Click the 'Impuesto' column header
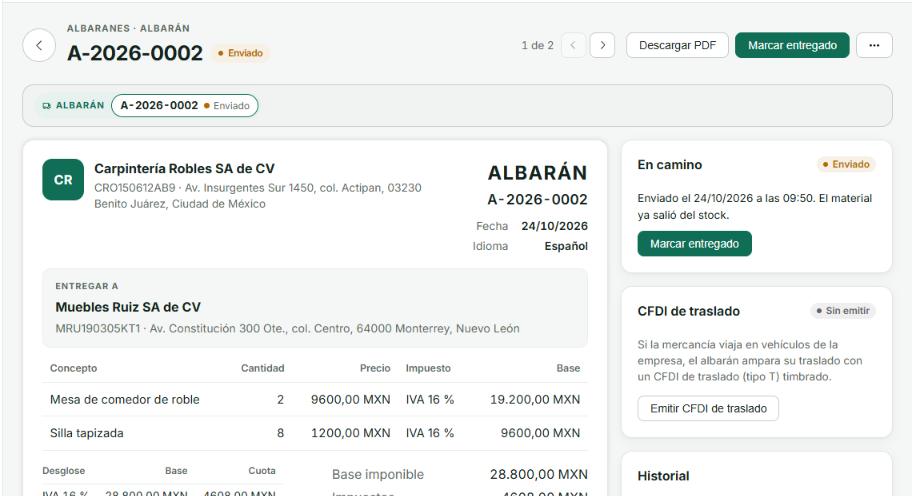The width and height of the screenshot is (912, 496). [428, 368]
